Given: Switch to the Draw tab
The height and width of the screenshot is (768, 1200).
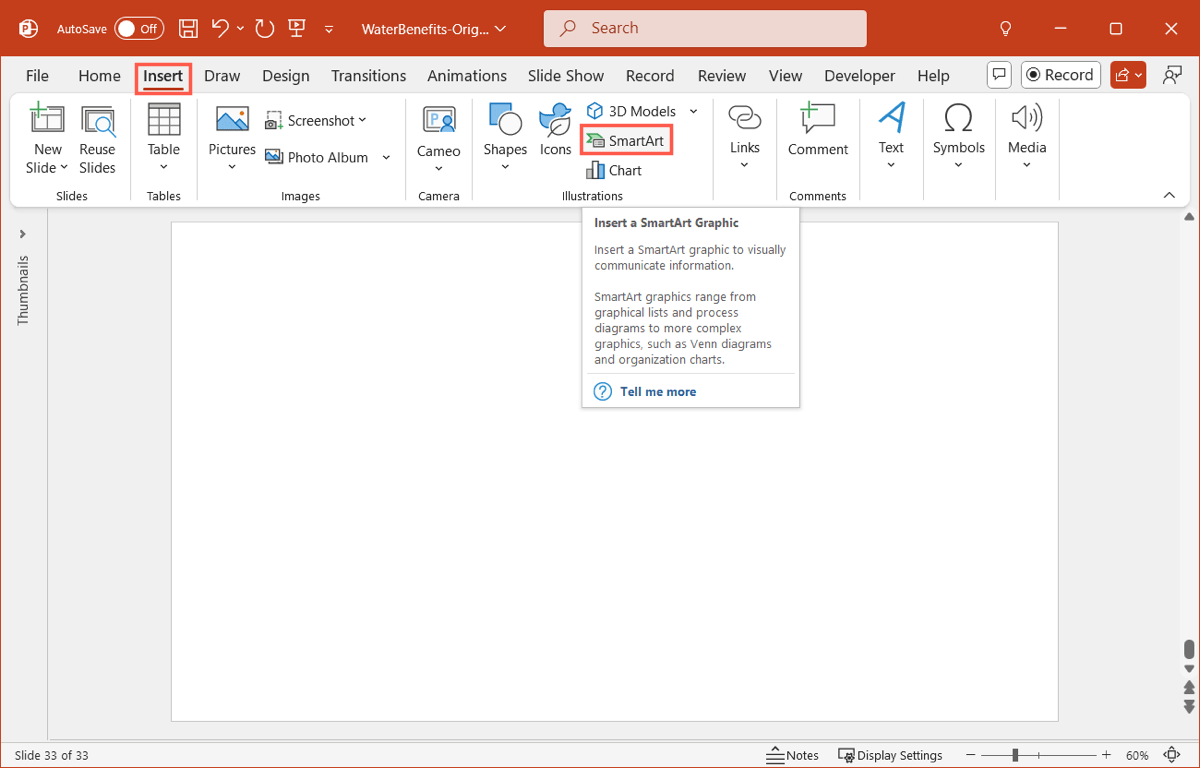Looking at the screenshot, I should click(x=222, y=75).
